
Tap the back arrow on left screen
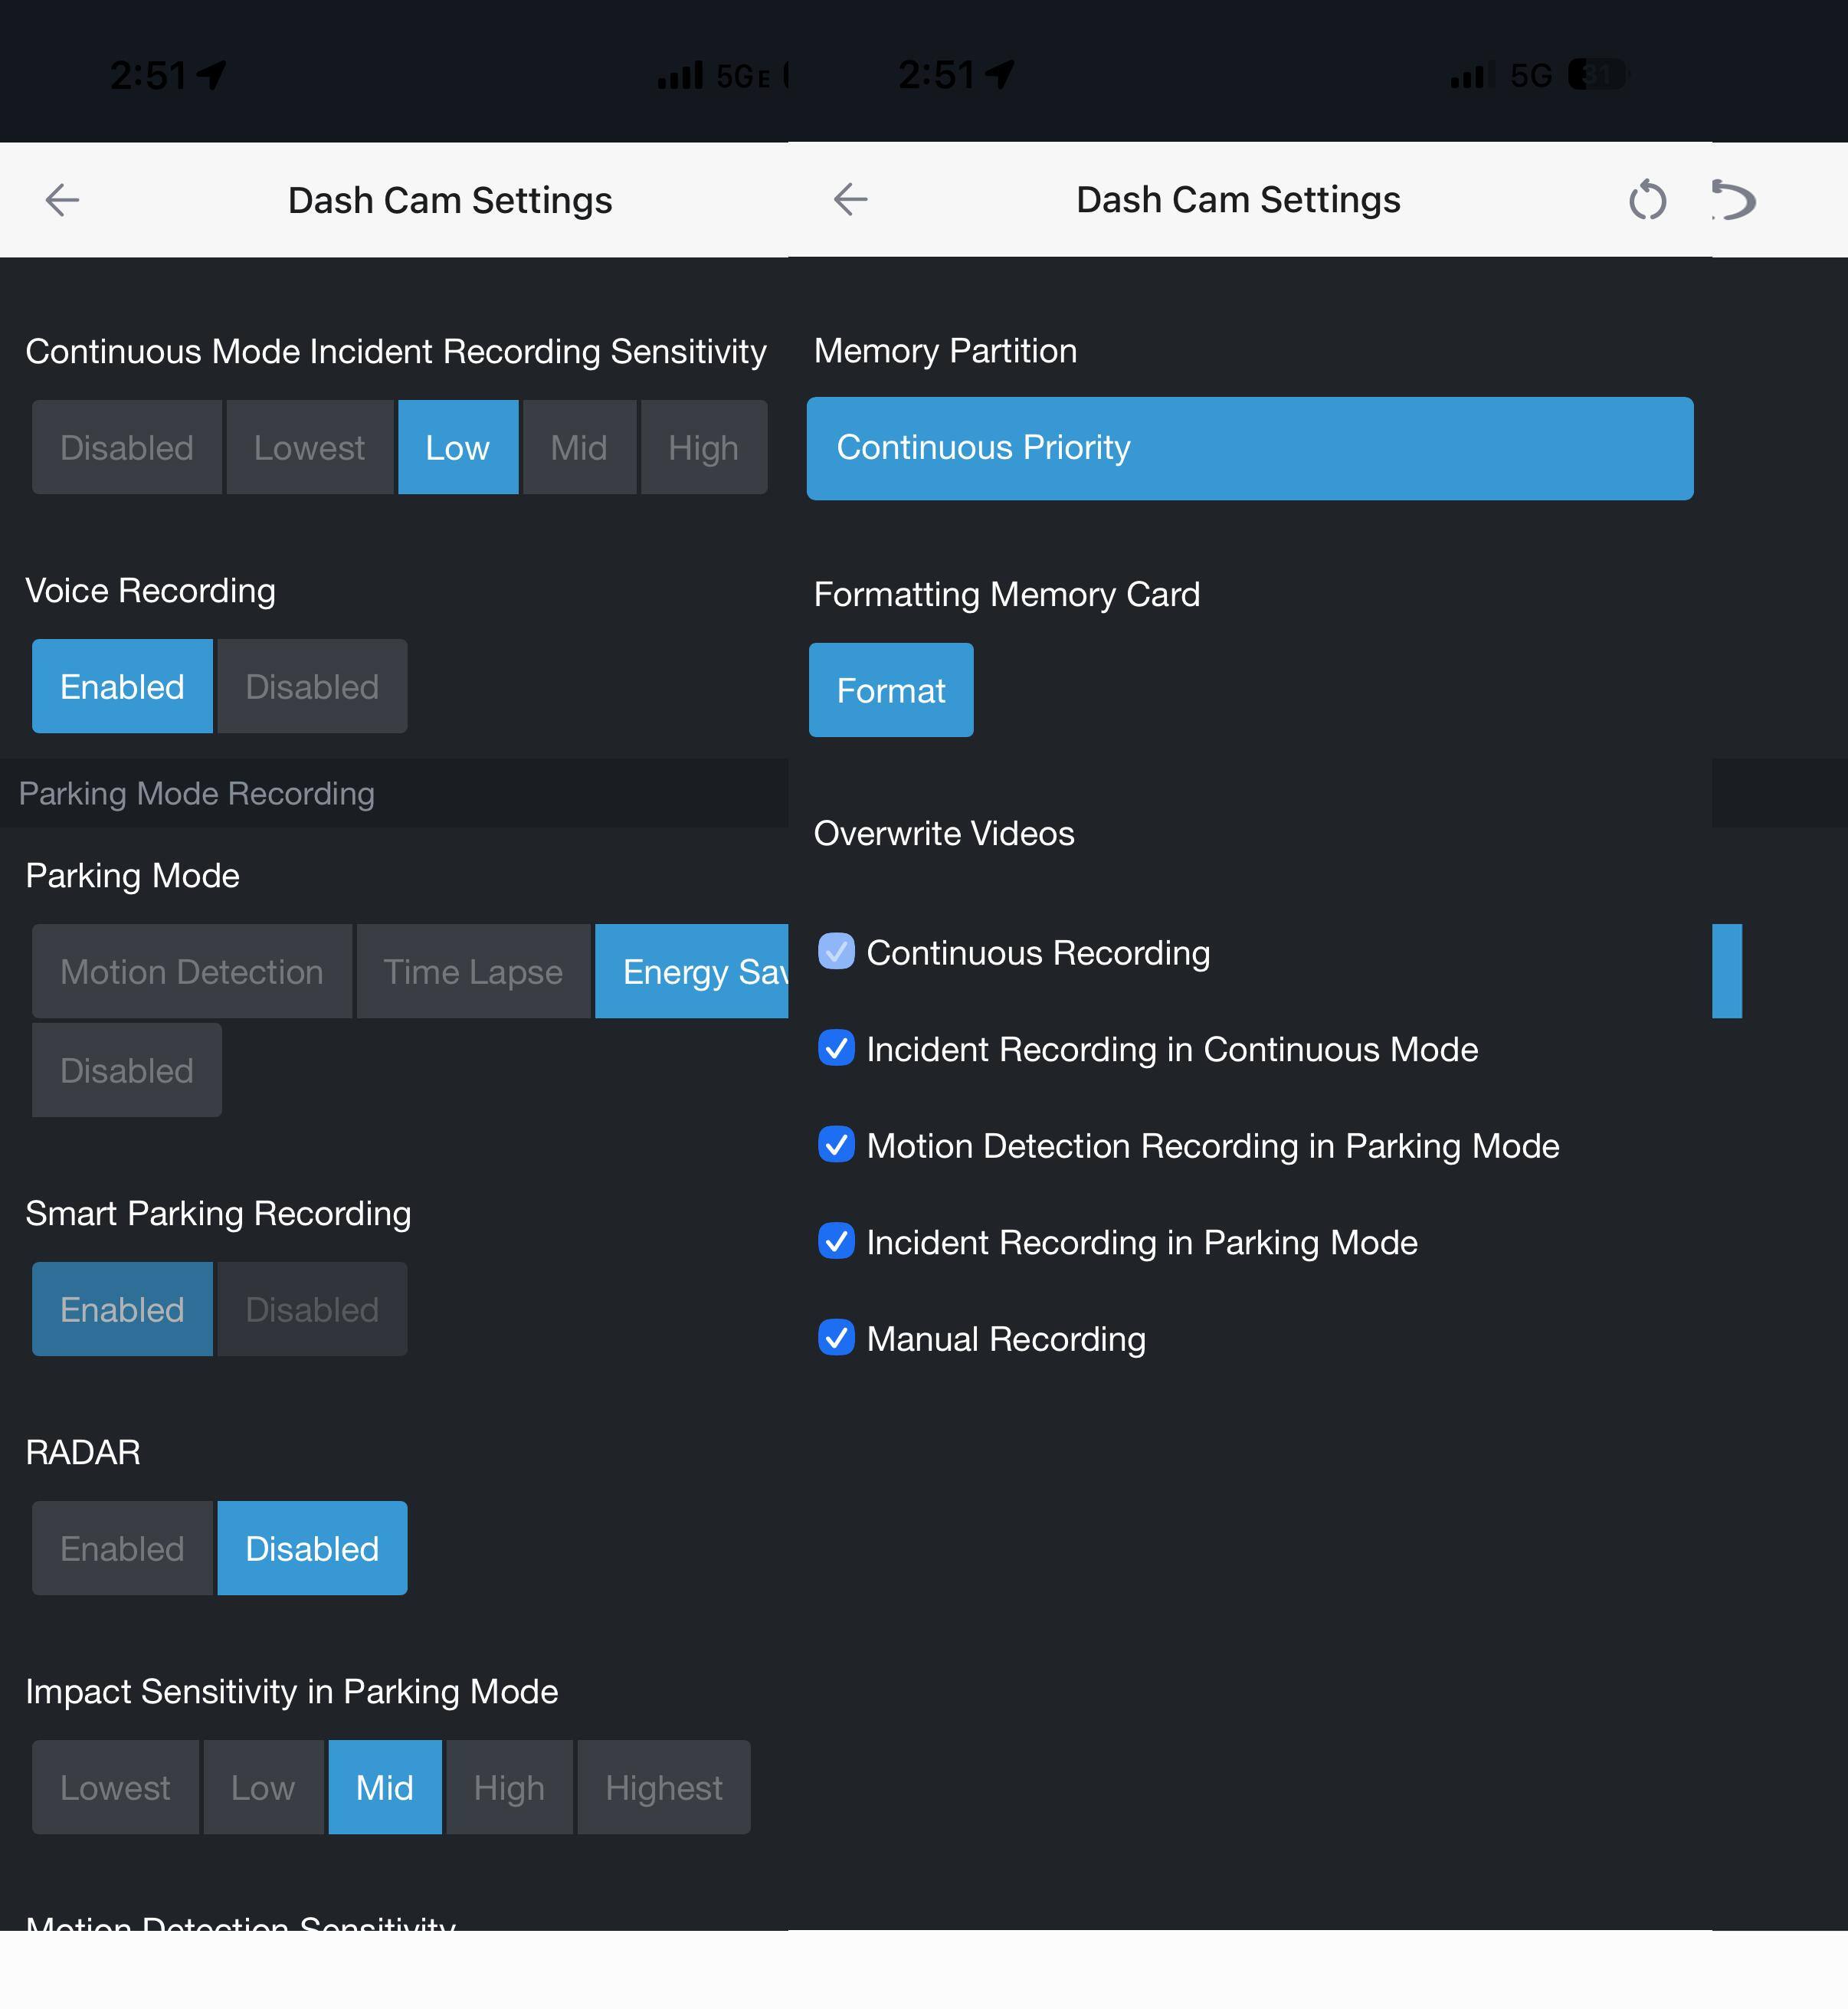62,200
